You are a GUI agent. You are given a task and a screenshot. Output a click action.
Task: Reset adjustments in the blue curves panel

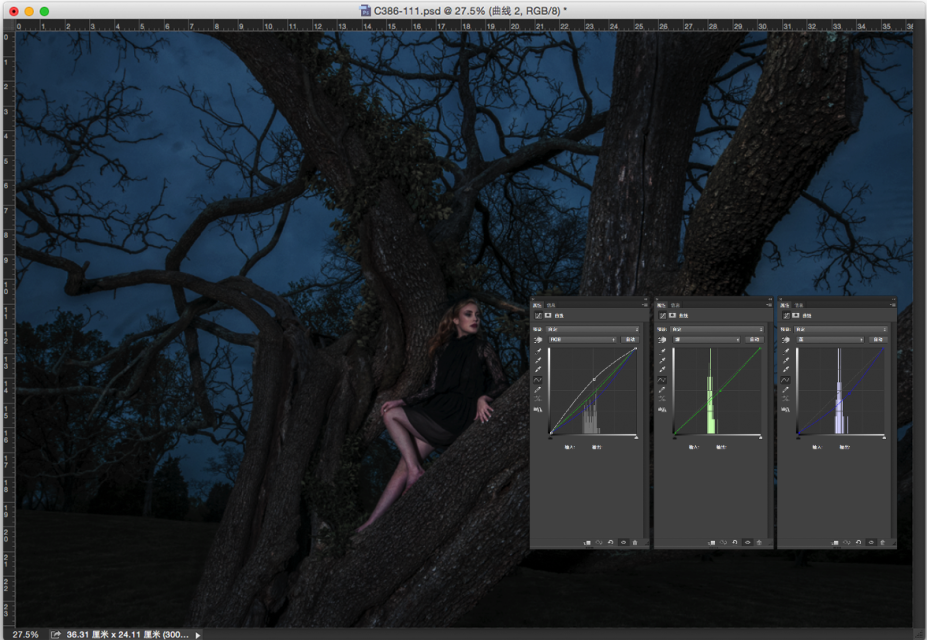[x=858, y=542]
